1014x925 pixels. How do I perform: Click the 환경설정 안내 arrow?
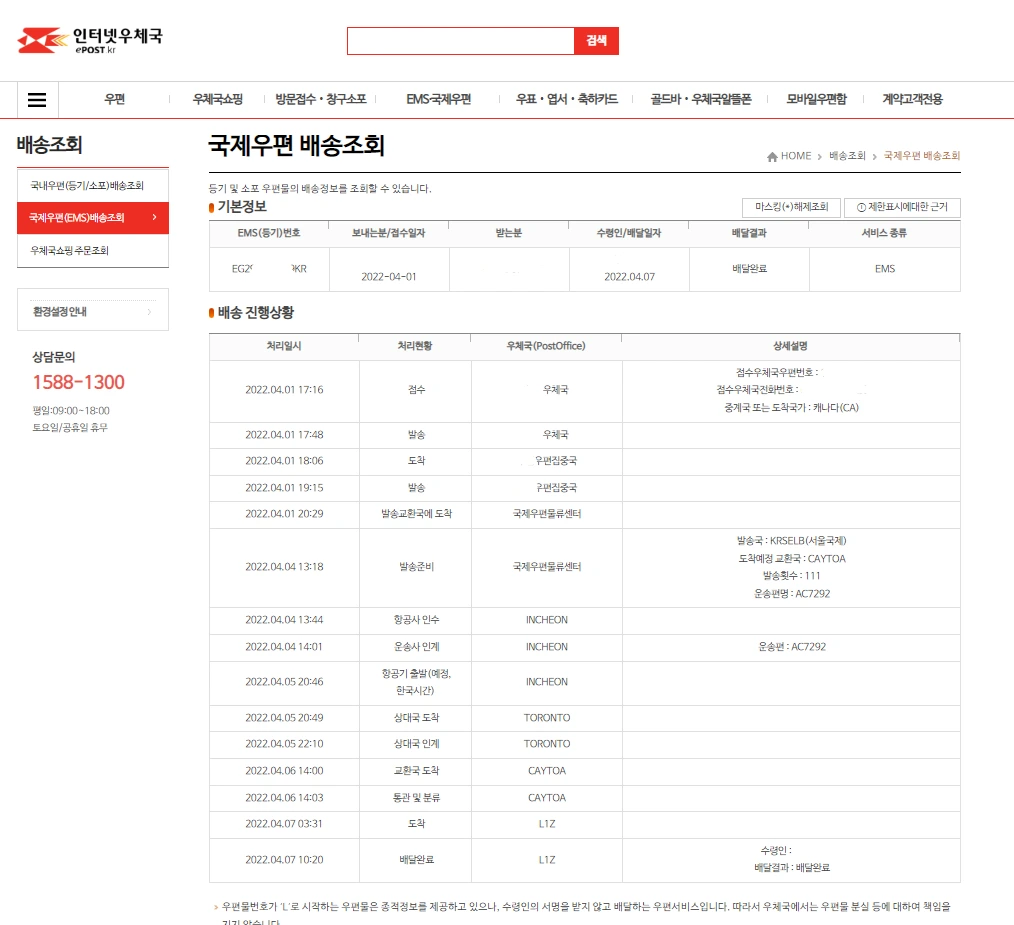pyautogui.click(x=149, y=312)
